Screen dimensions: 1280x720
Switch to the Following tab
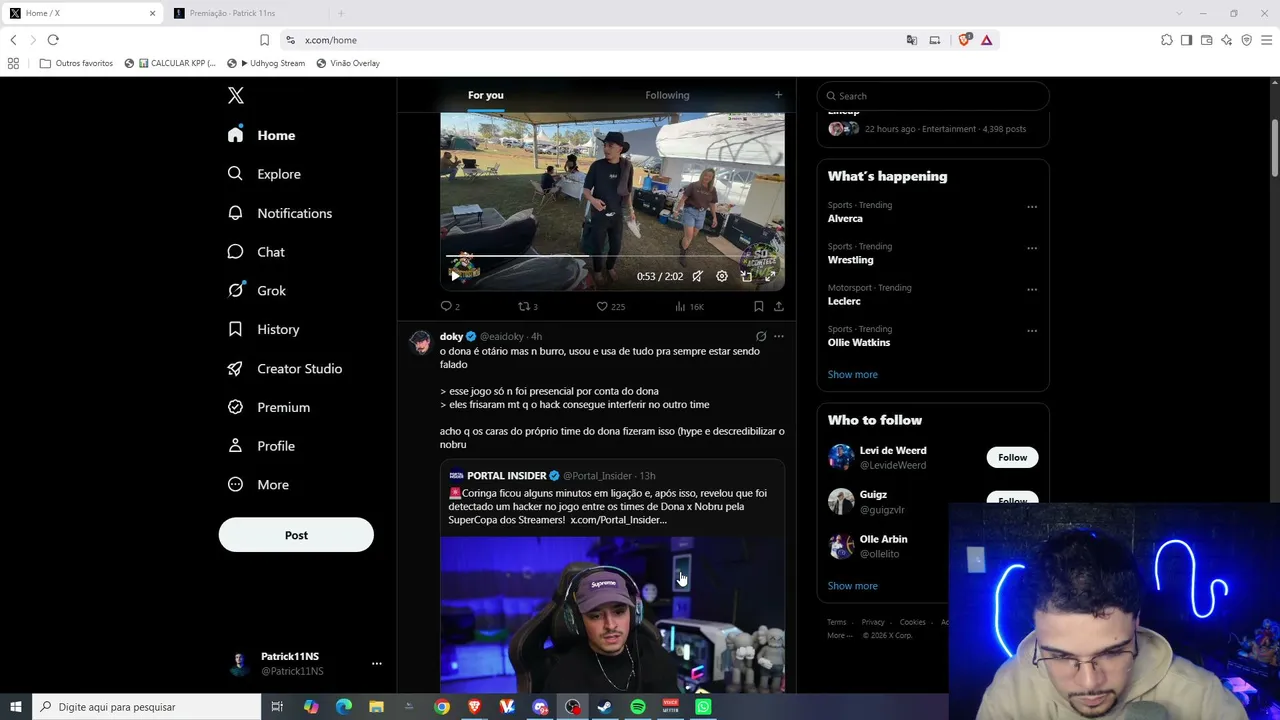(x=667, y=95)
